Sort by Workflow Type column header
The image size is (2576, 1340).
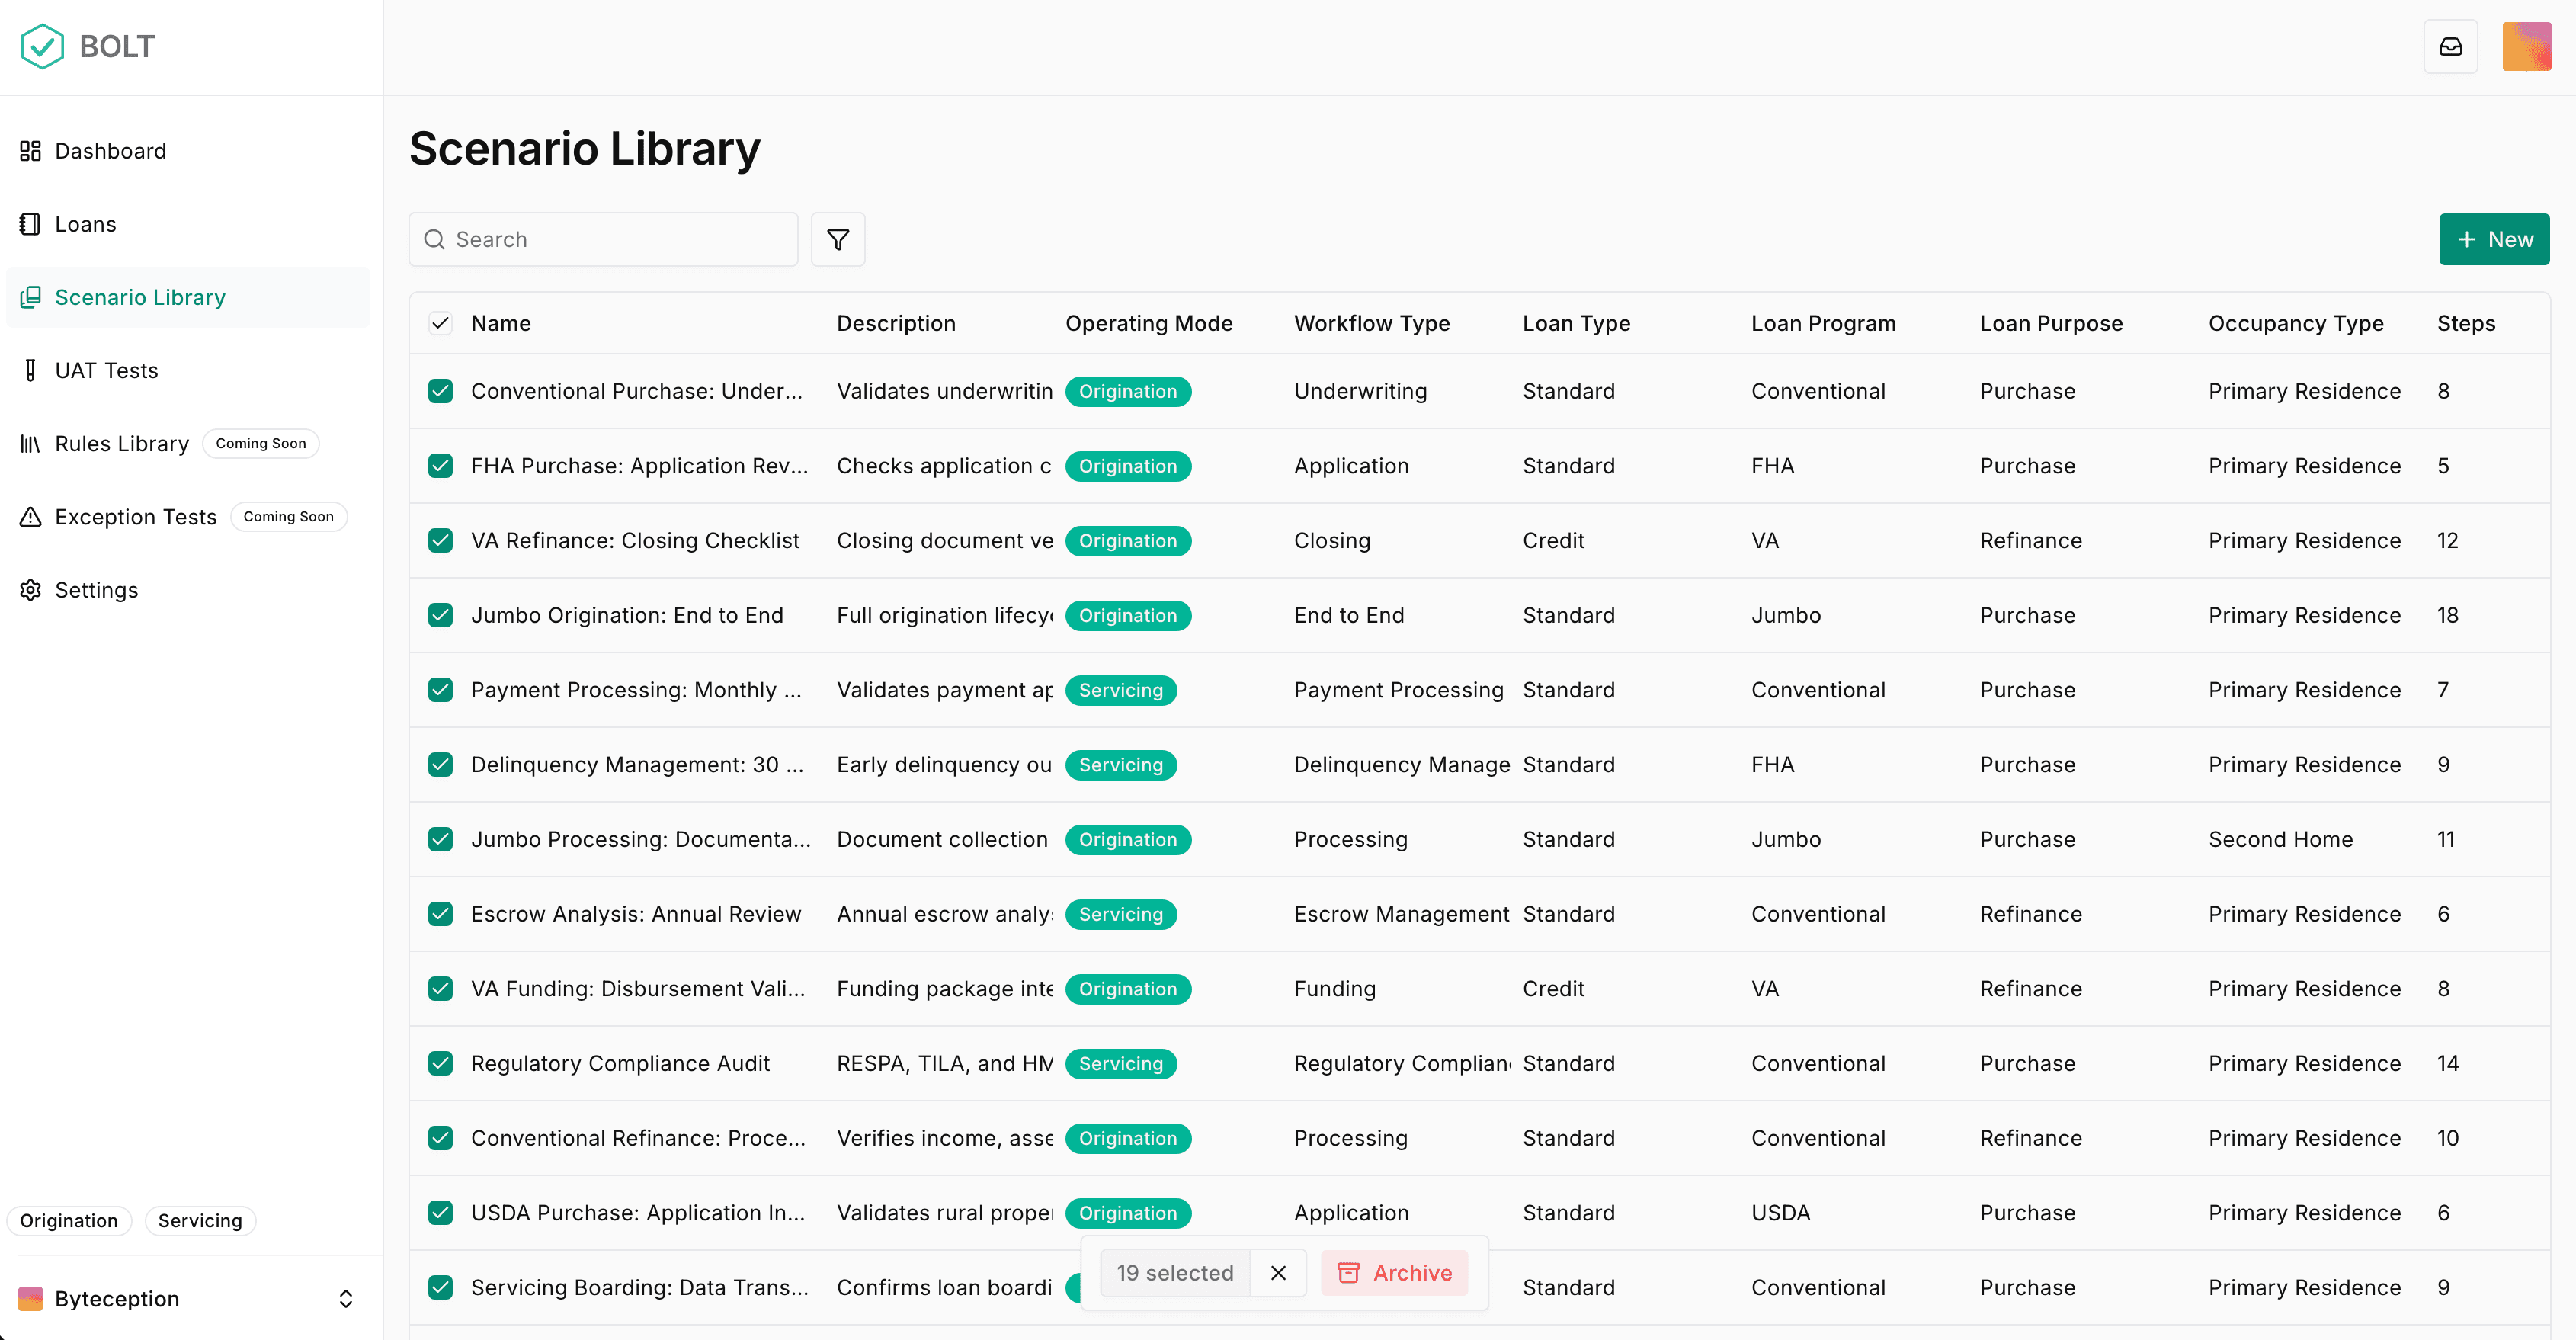[x=1372, y=323]
